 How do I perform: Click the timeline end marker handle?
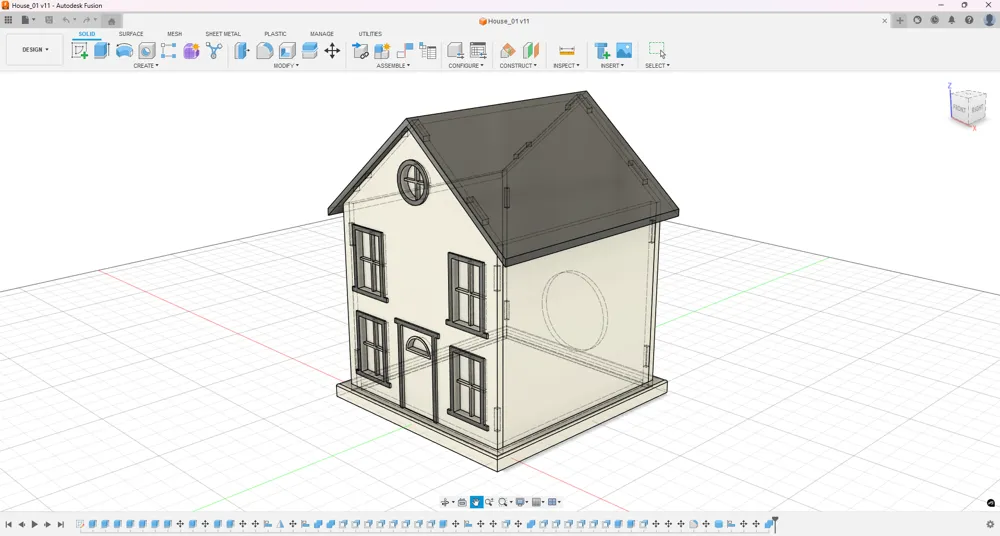coord(775,523)
